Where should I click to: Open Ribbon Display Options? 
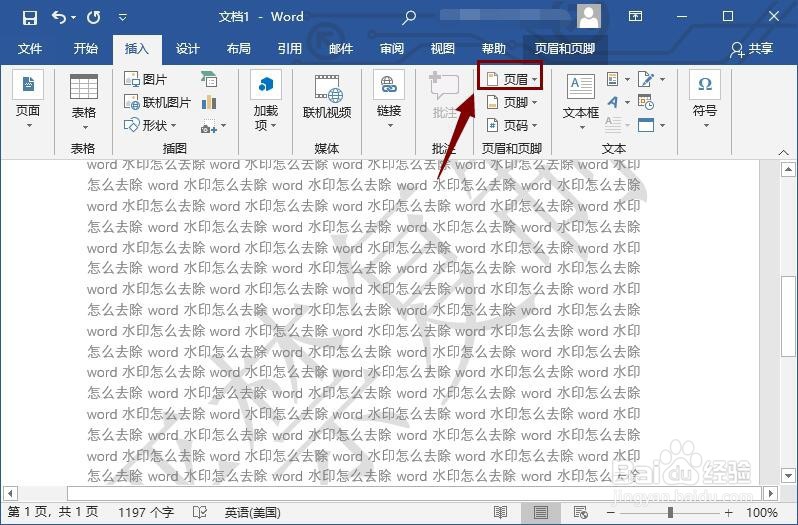pos(635,17)
